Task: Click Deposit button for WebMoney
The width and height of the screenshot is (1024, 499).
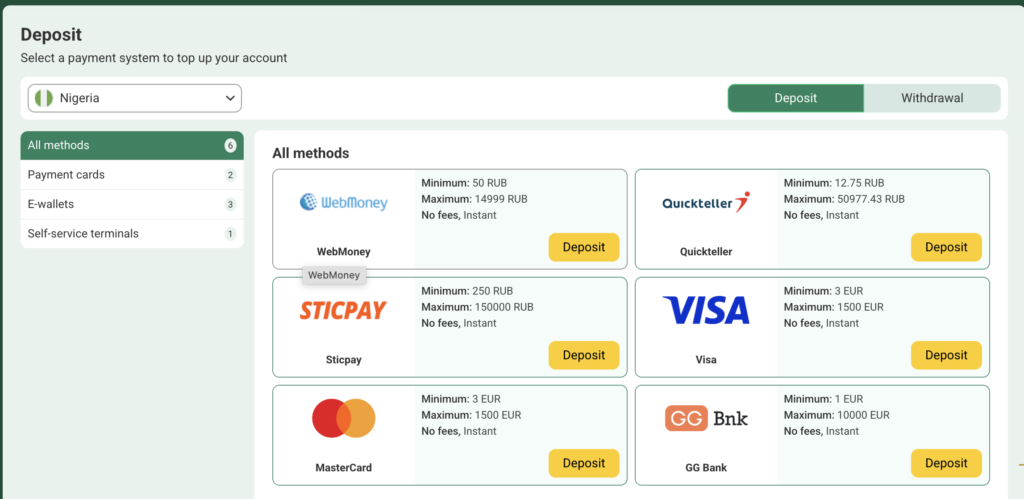Action: [x=584, y=248]
